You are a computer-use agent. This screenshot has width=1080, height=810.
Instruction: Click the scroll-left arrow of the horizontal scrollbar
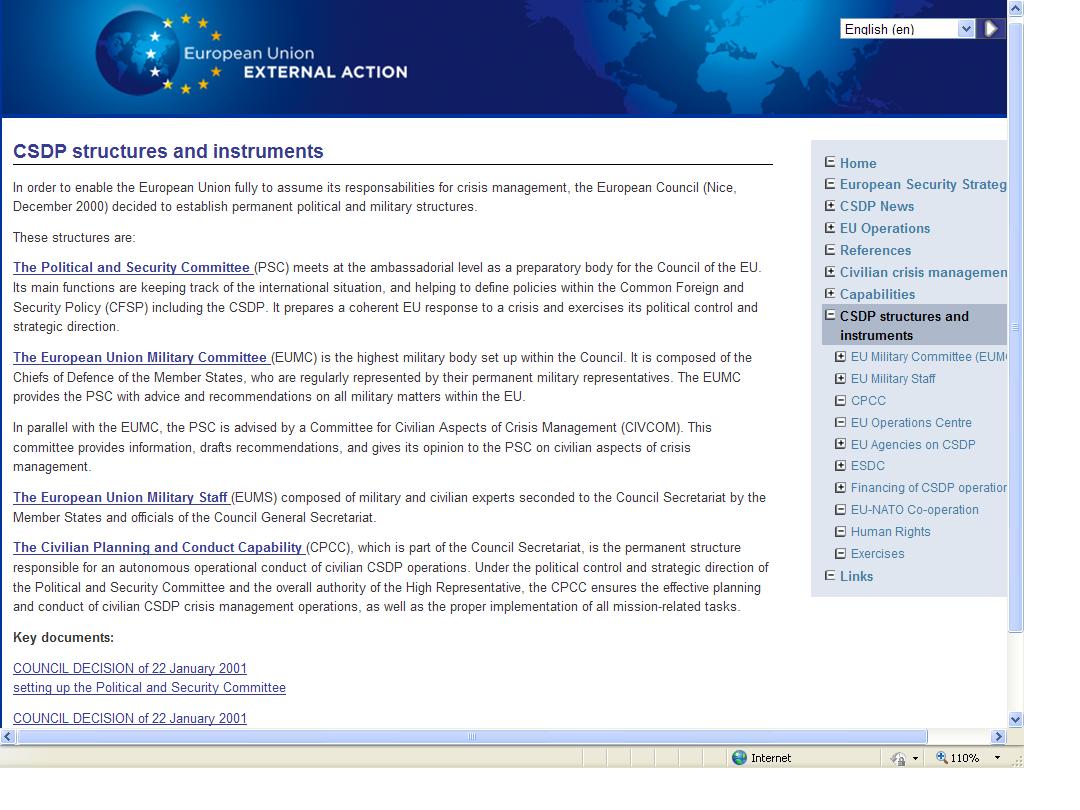pos(8,737)
